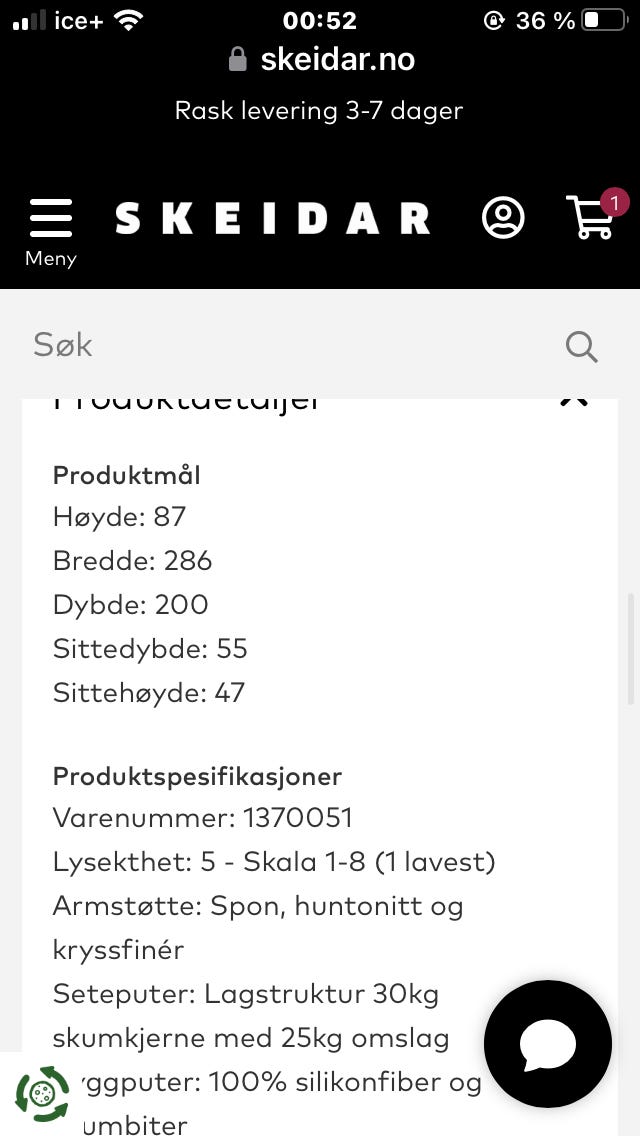Click the Produktdetaljer section header
The width and height of the screenshot is (640, 1136).
point(187,402)
